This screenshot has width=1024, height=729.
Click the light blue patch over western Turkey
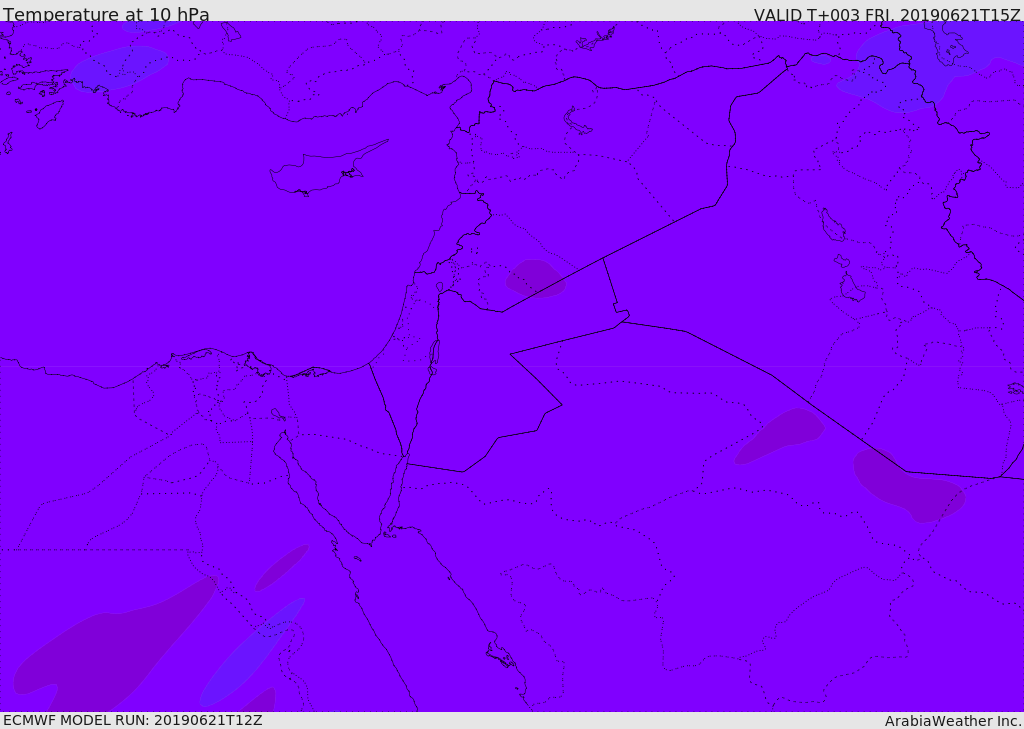[x=120, y=67]
